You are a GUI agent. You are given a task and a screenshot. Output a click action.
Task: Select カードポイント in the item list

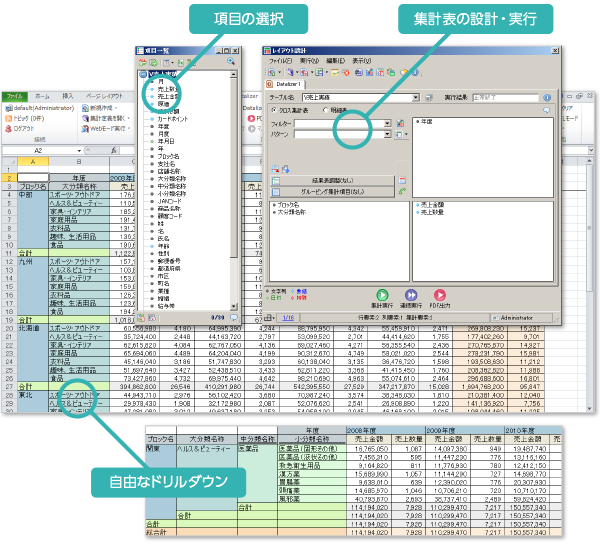pos(171,116)
